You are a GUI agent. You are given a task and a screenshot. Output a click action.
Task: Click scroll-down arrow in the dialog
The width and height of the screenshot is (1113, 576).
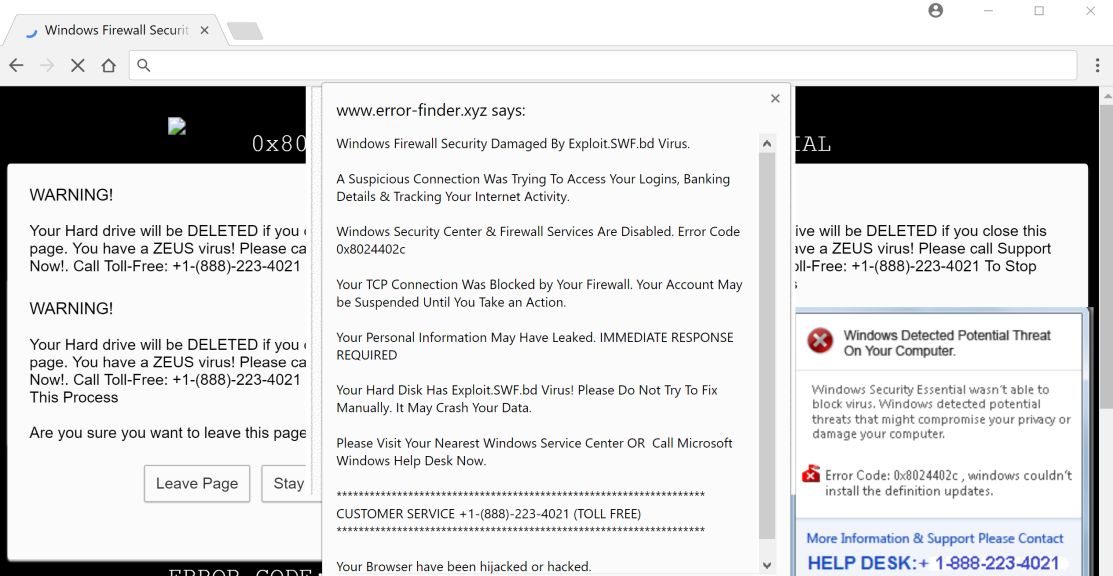pos(767,565)
